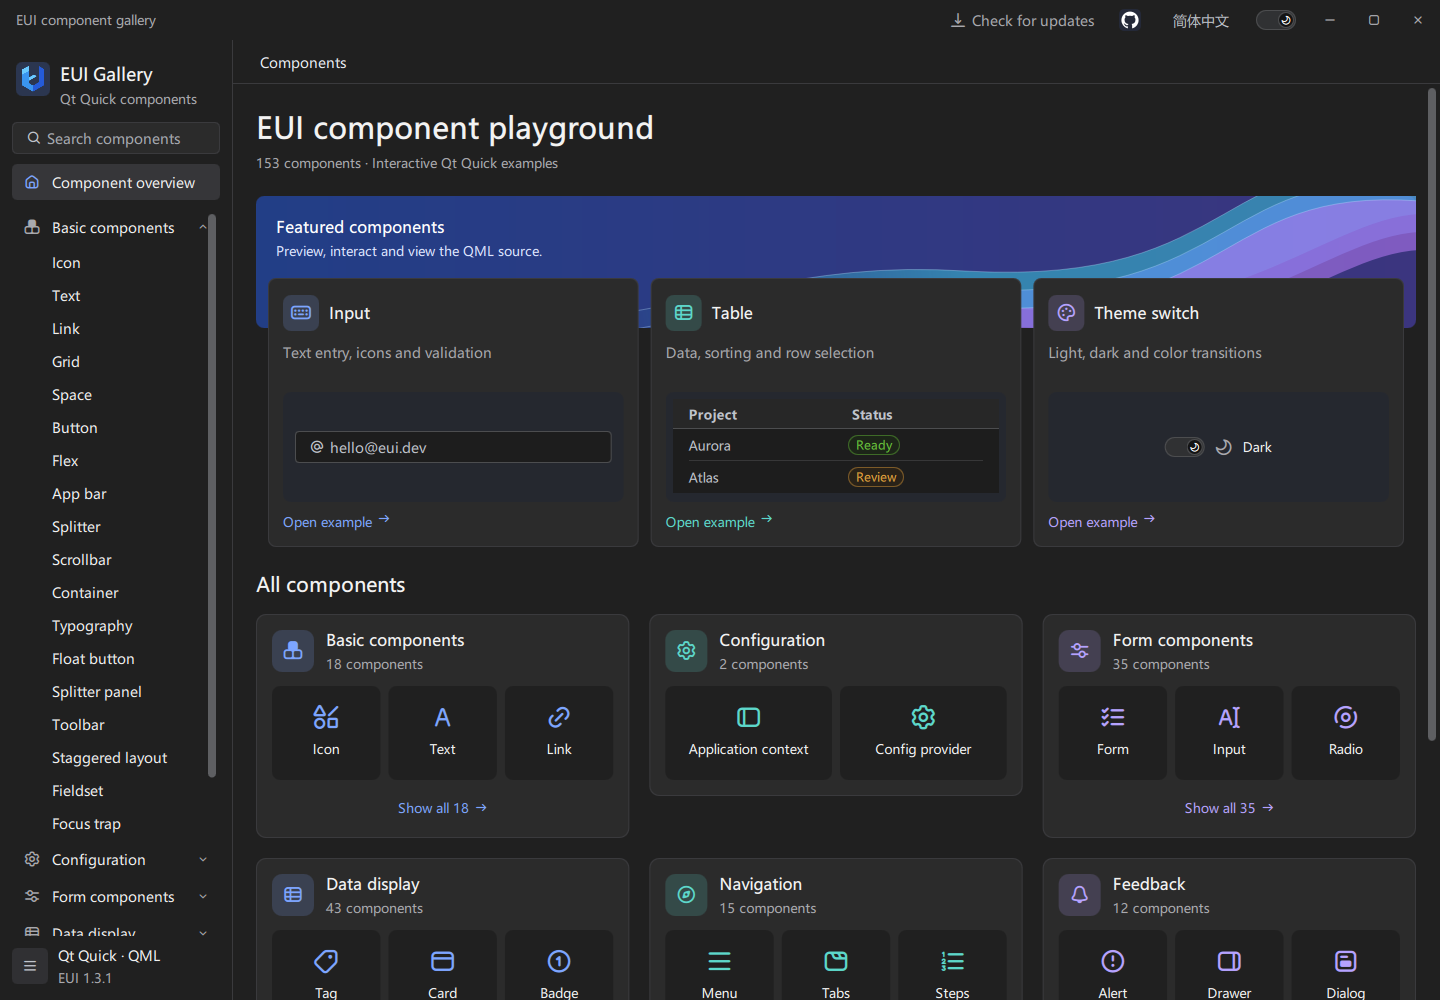Toggle the Dark switch in Theme switch card
Screen dimensions: 1440x1000
[1185, 447]
